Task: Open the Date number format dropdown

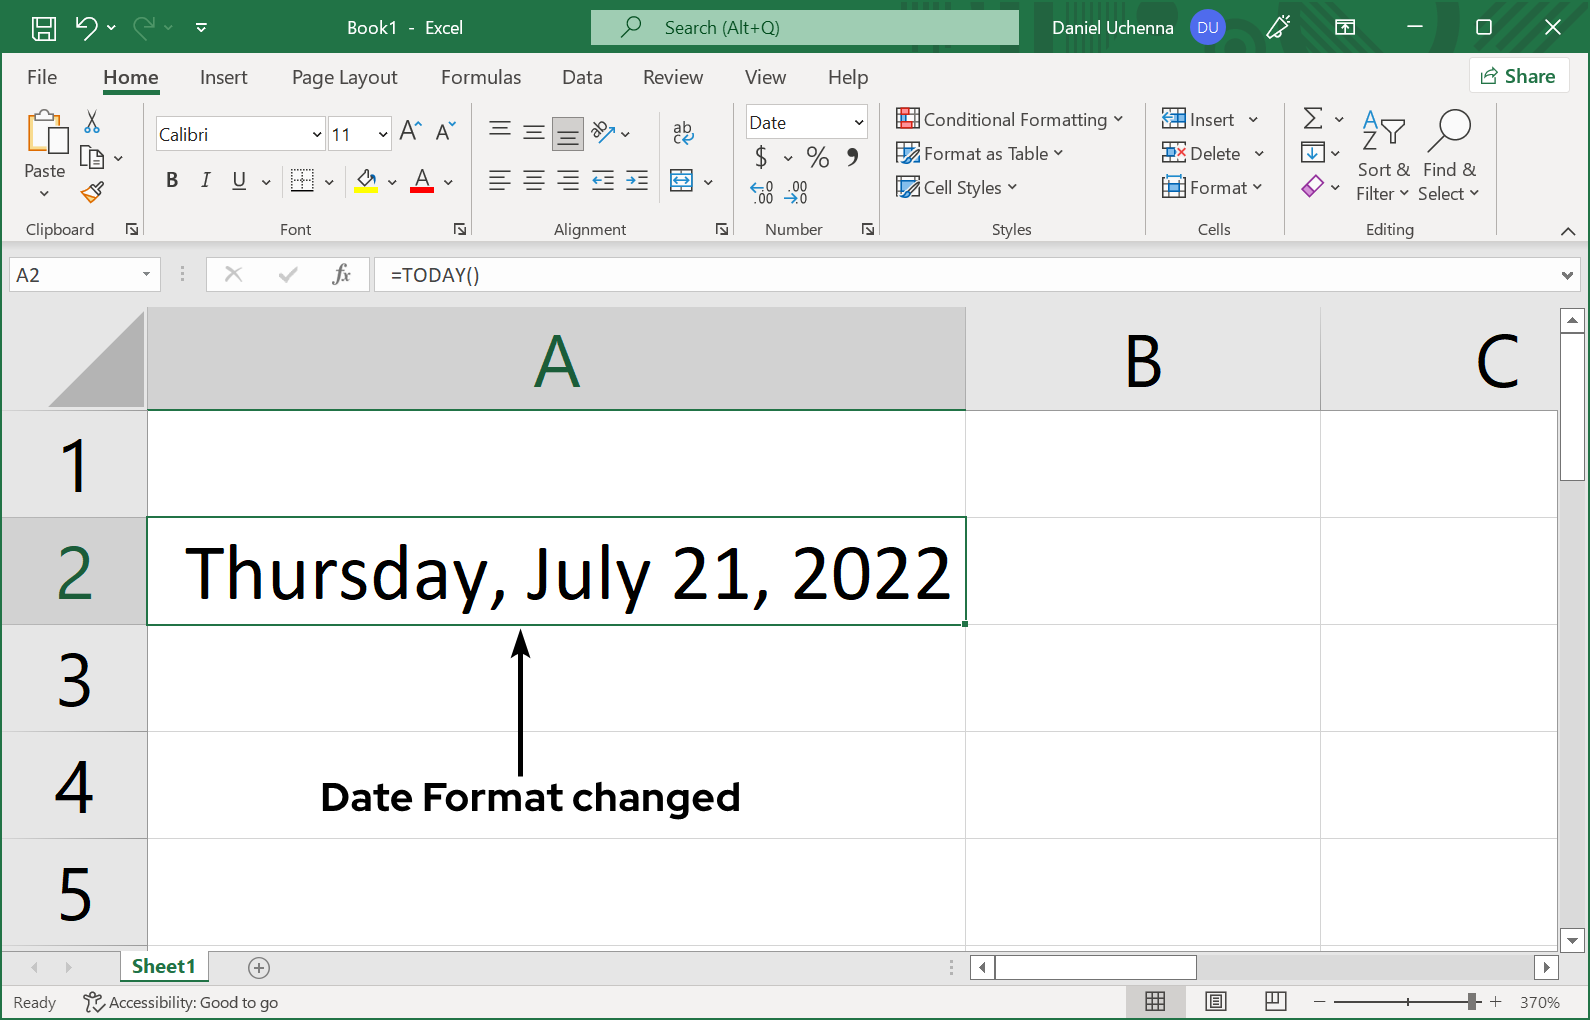Action: click(858, 123)
